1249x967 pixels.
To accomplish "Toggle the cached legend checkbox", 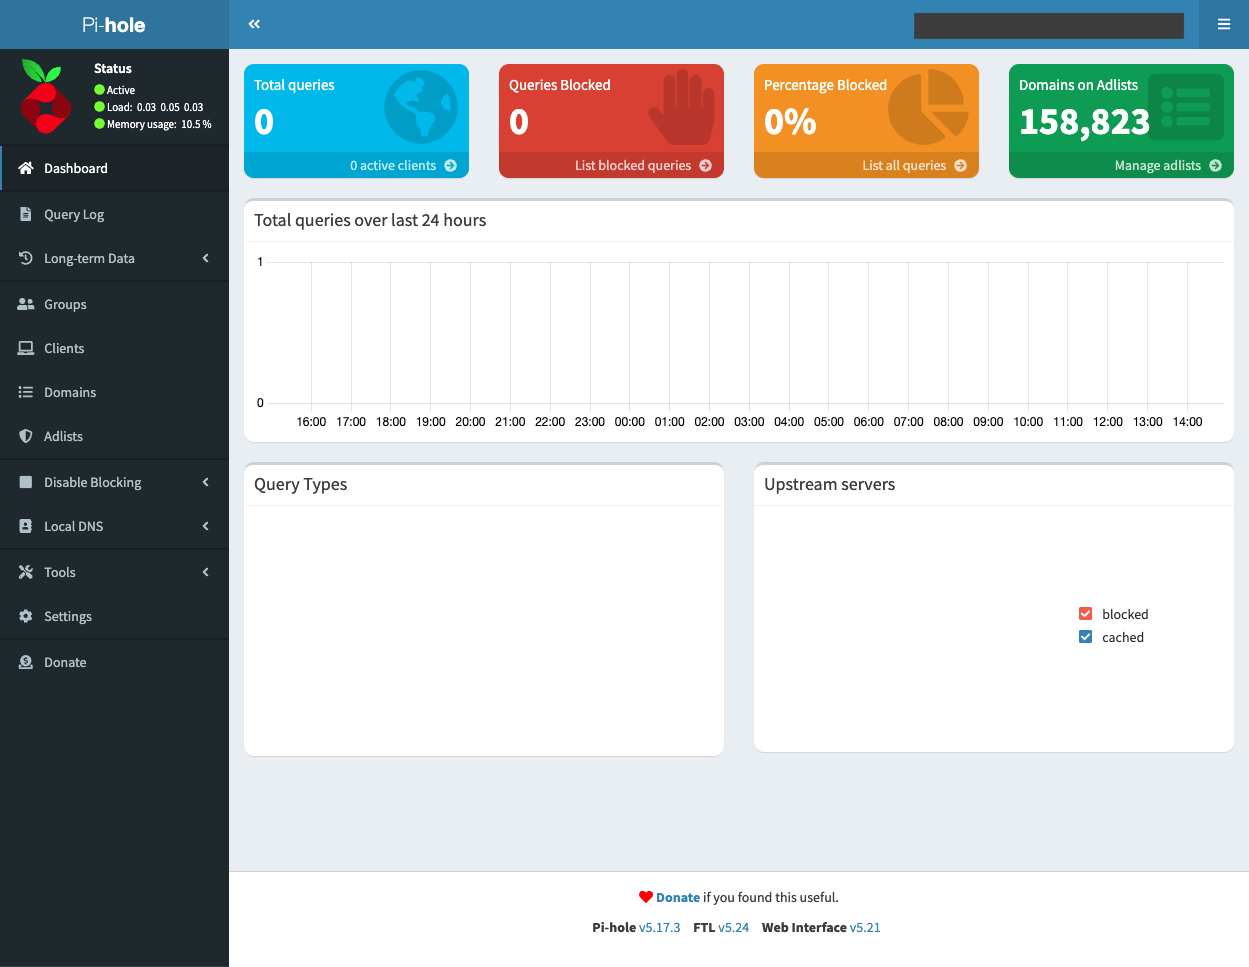I will point(1086,637).
